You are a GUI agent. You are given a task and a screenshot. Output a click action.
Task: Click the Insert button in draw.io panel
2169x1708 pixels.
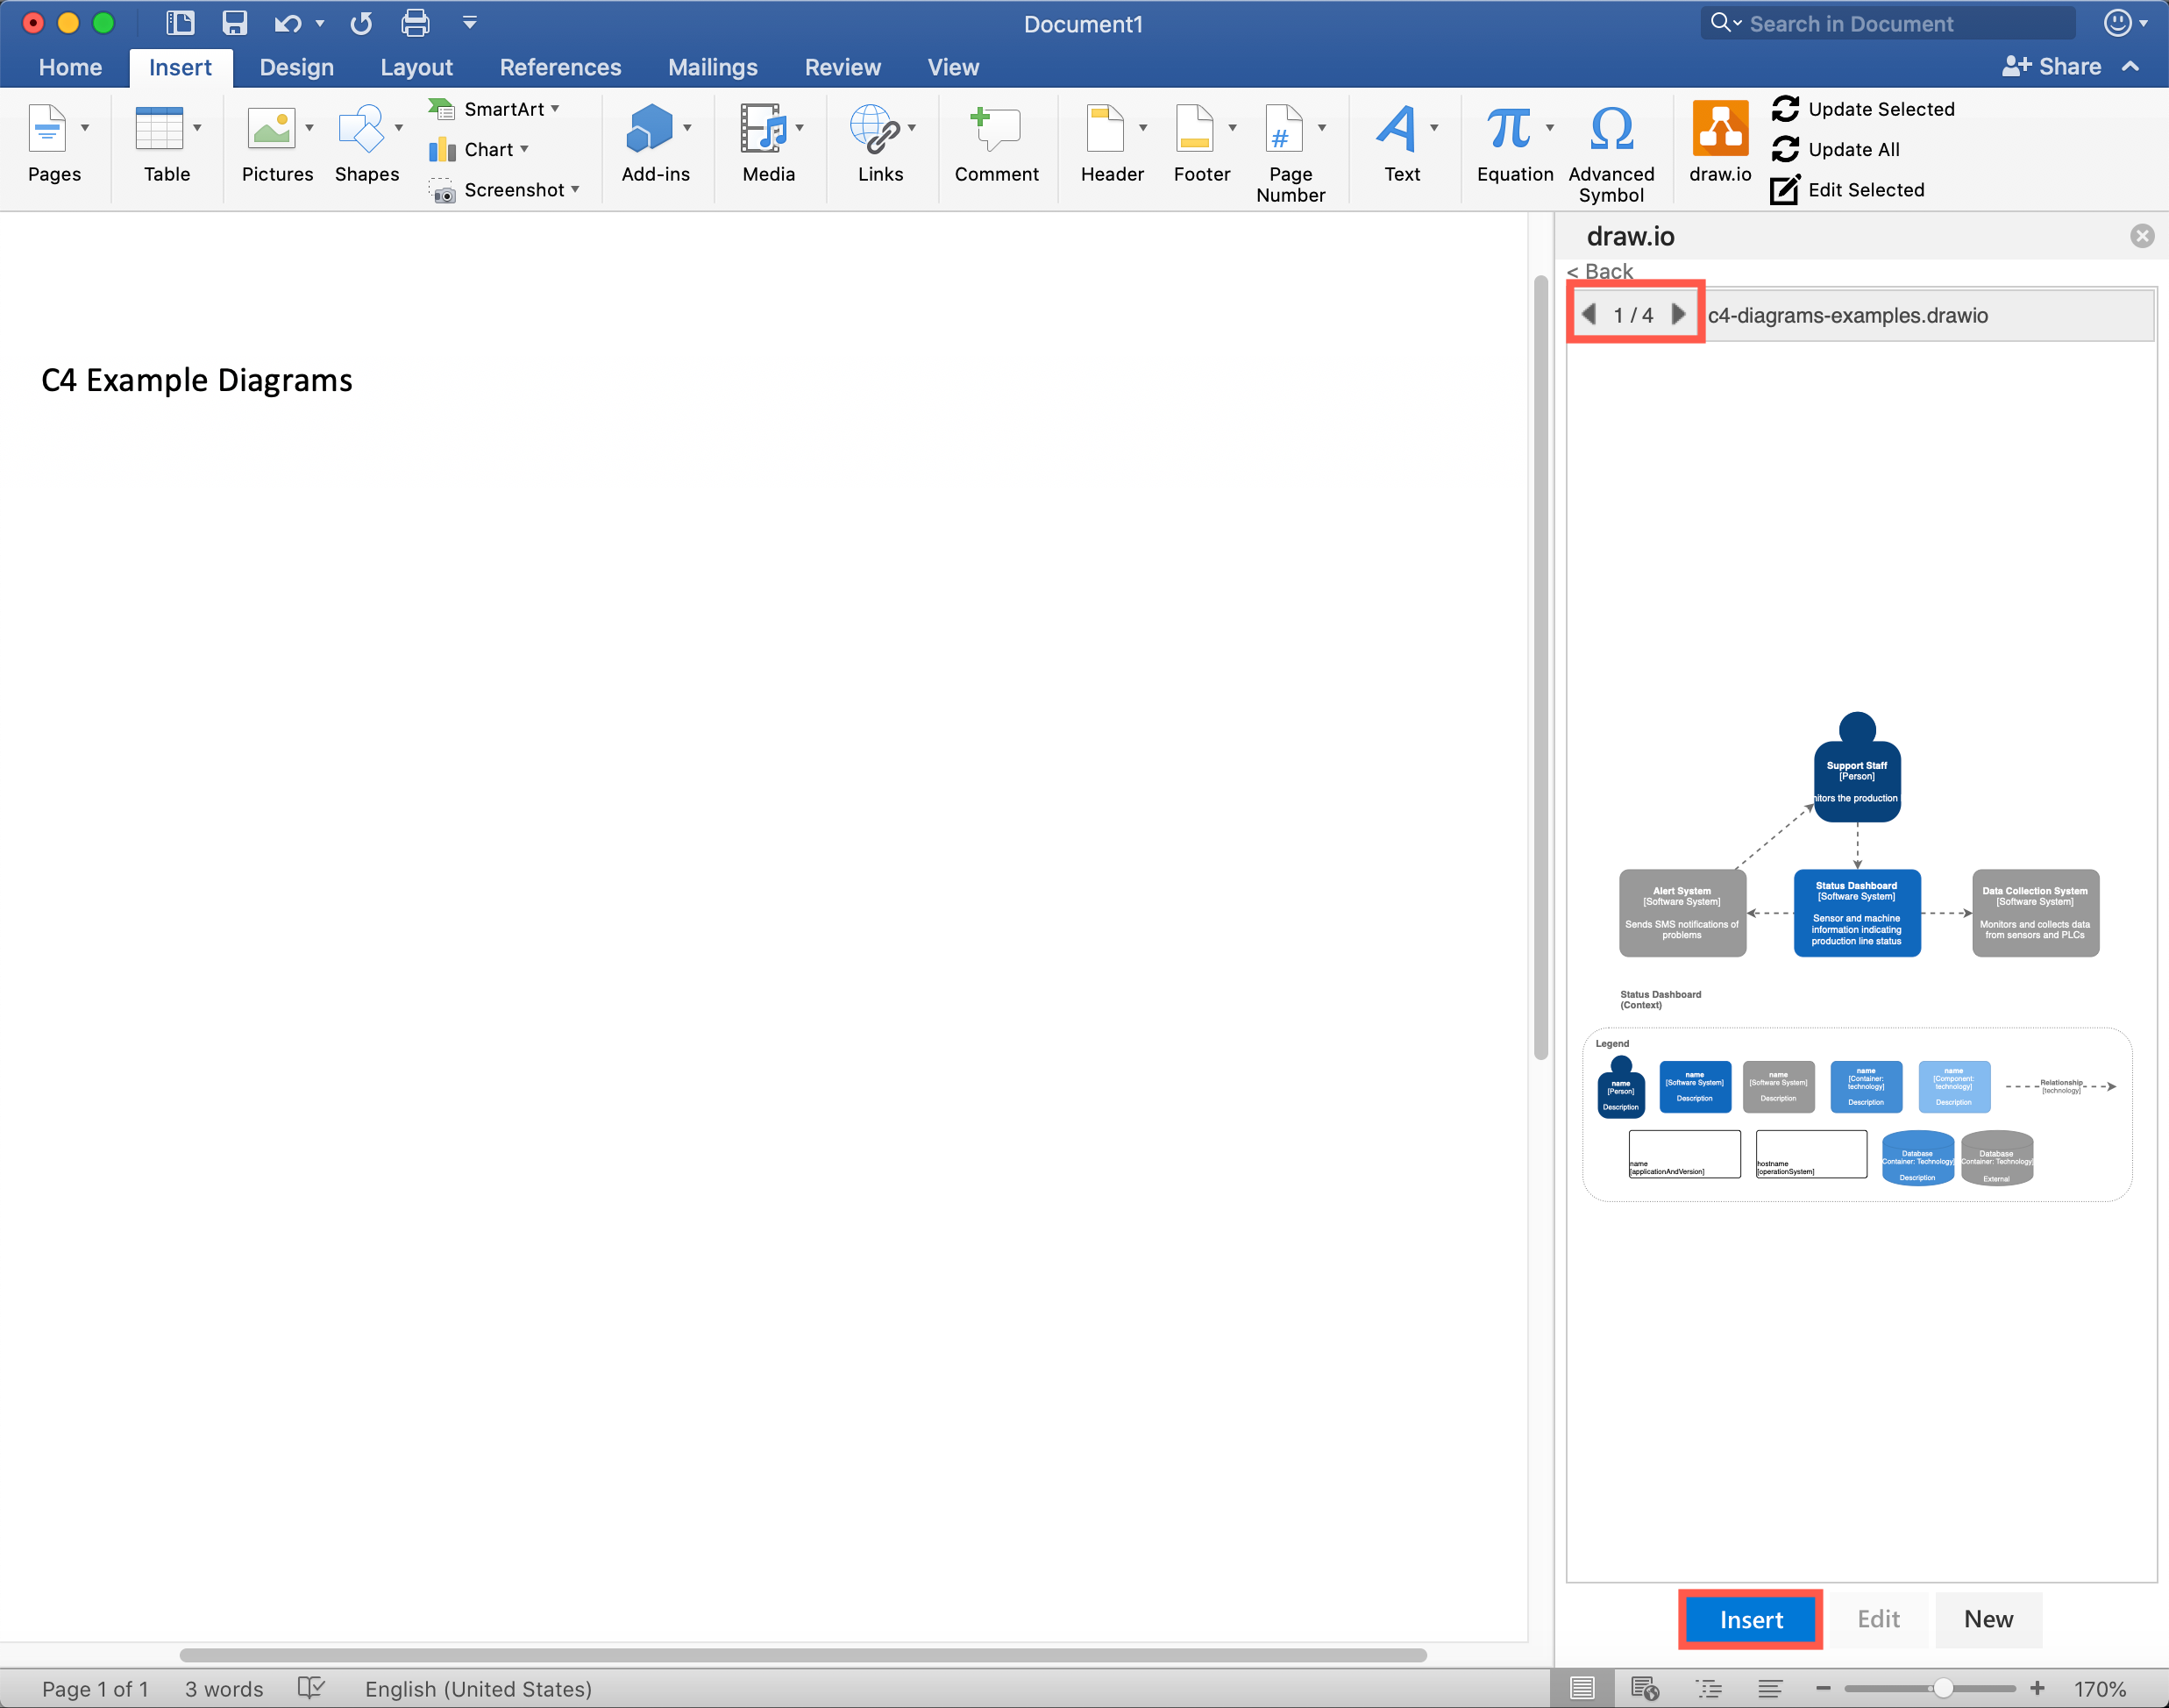[x=1749, y=1620]
